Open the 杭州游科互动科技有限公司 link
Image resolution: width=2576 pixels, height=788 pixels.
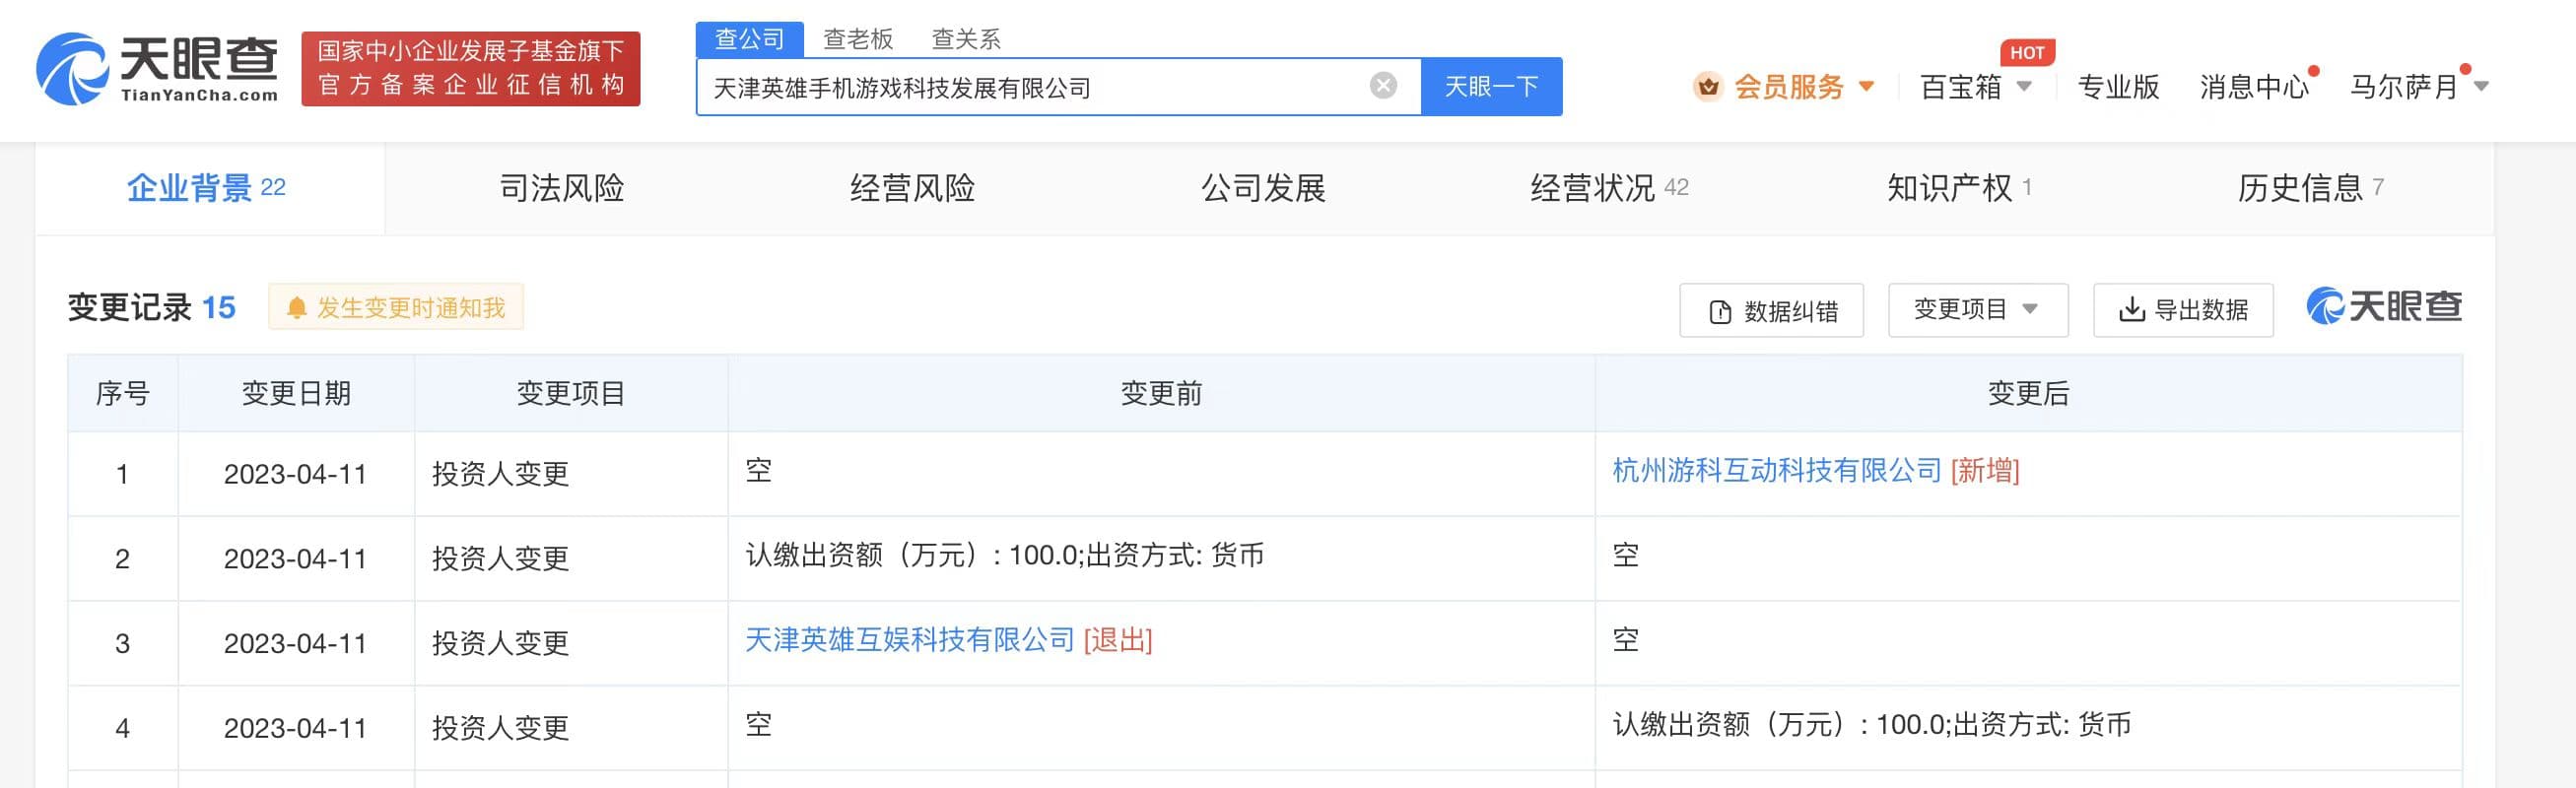[x=1776, y=471]
